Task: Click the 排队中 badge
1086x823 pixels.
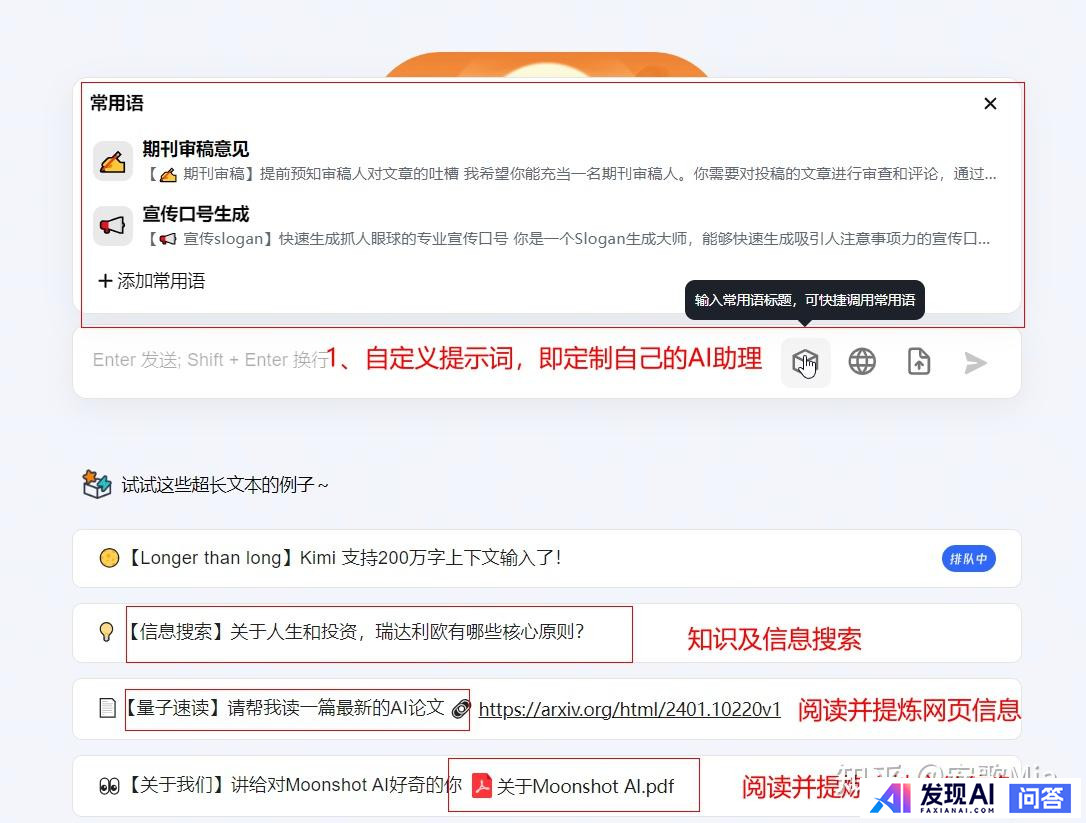Action: (x=968, y=558)
